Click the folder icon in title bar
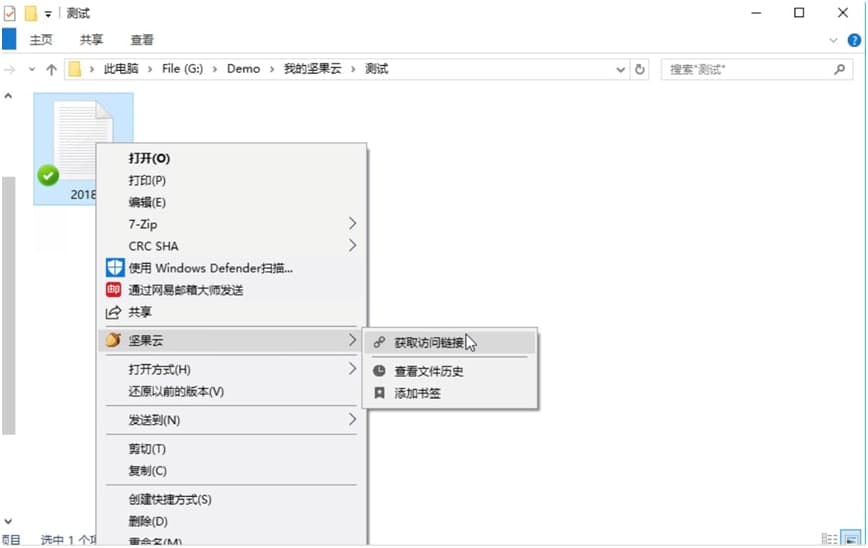This screenshot has width=868, height=548. (31, 13)
